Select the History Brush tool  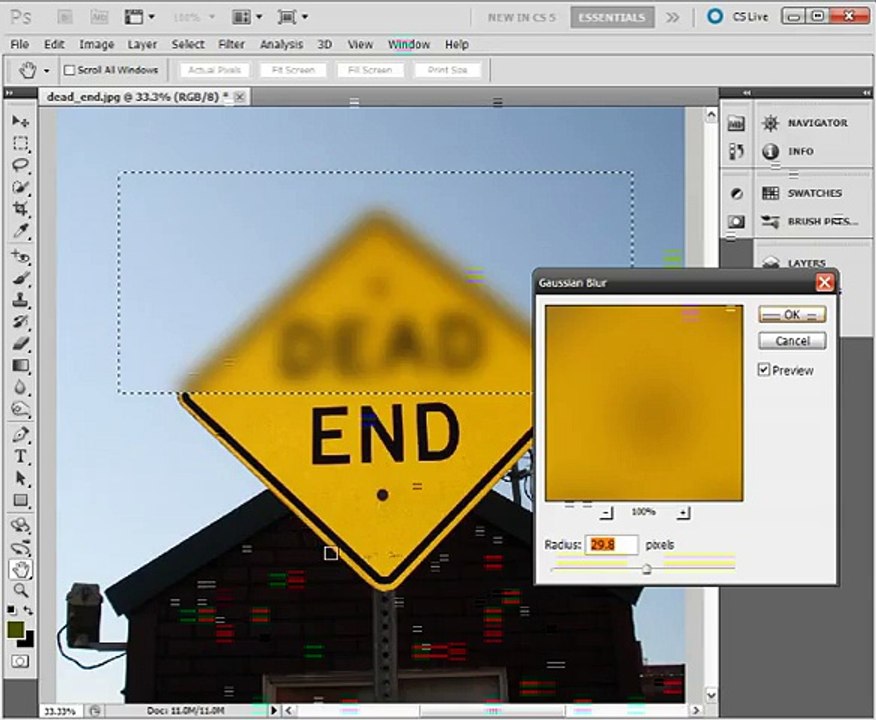point(21,322)
